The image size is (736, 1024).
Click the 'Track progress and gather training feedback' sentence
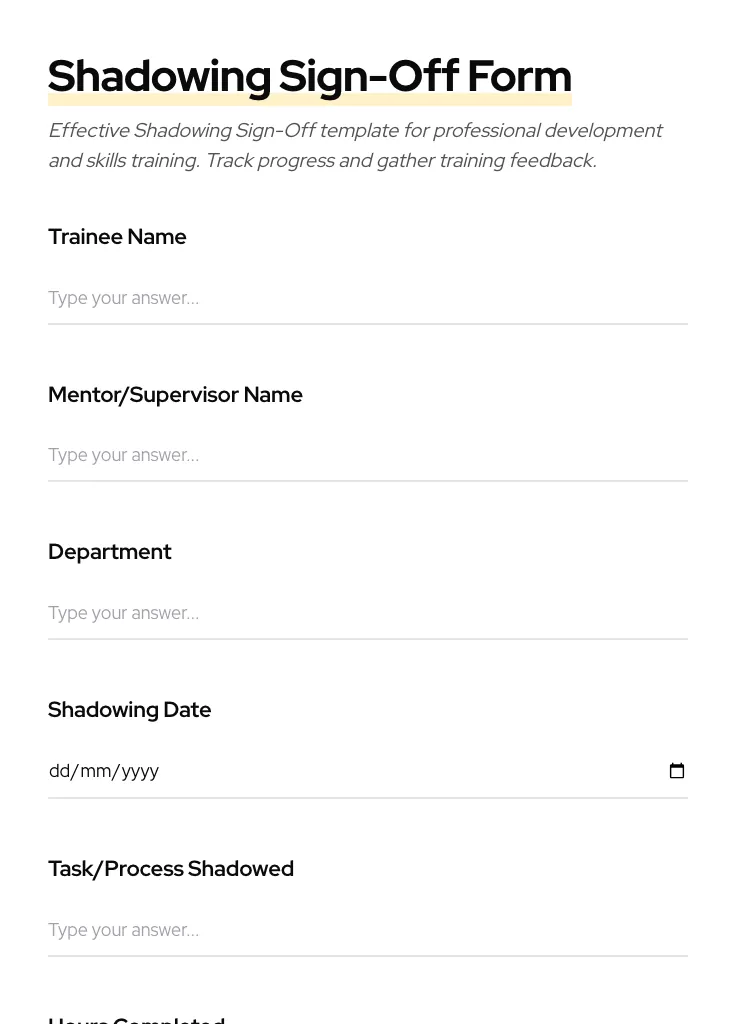400,161
